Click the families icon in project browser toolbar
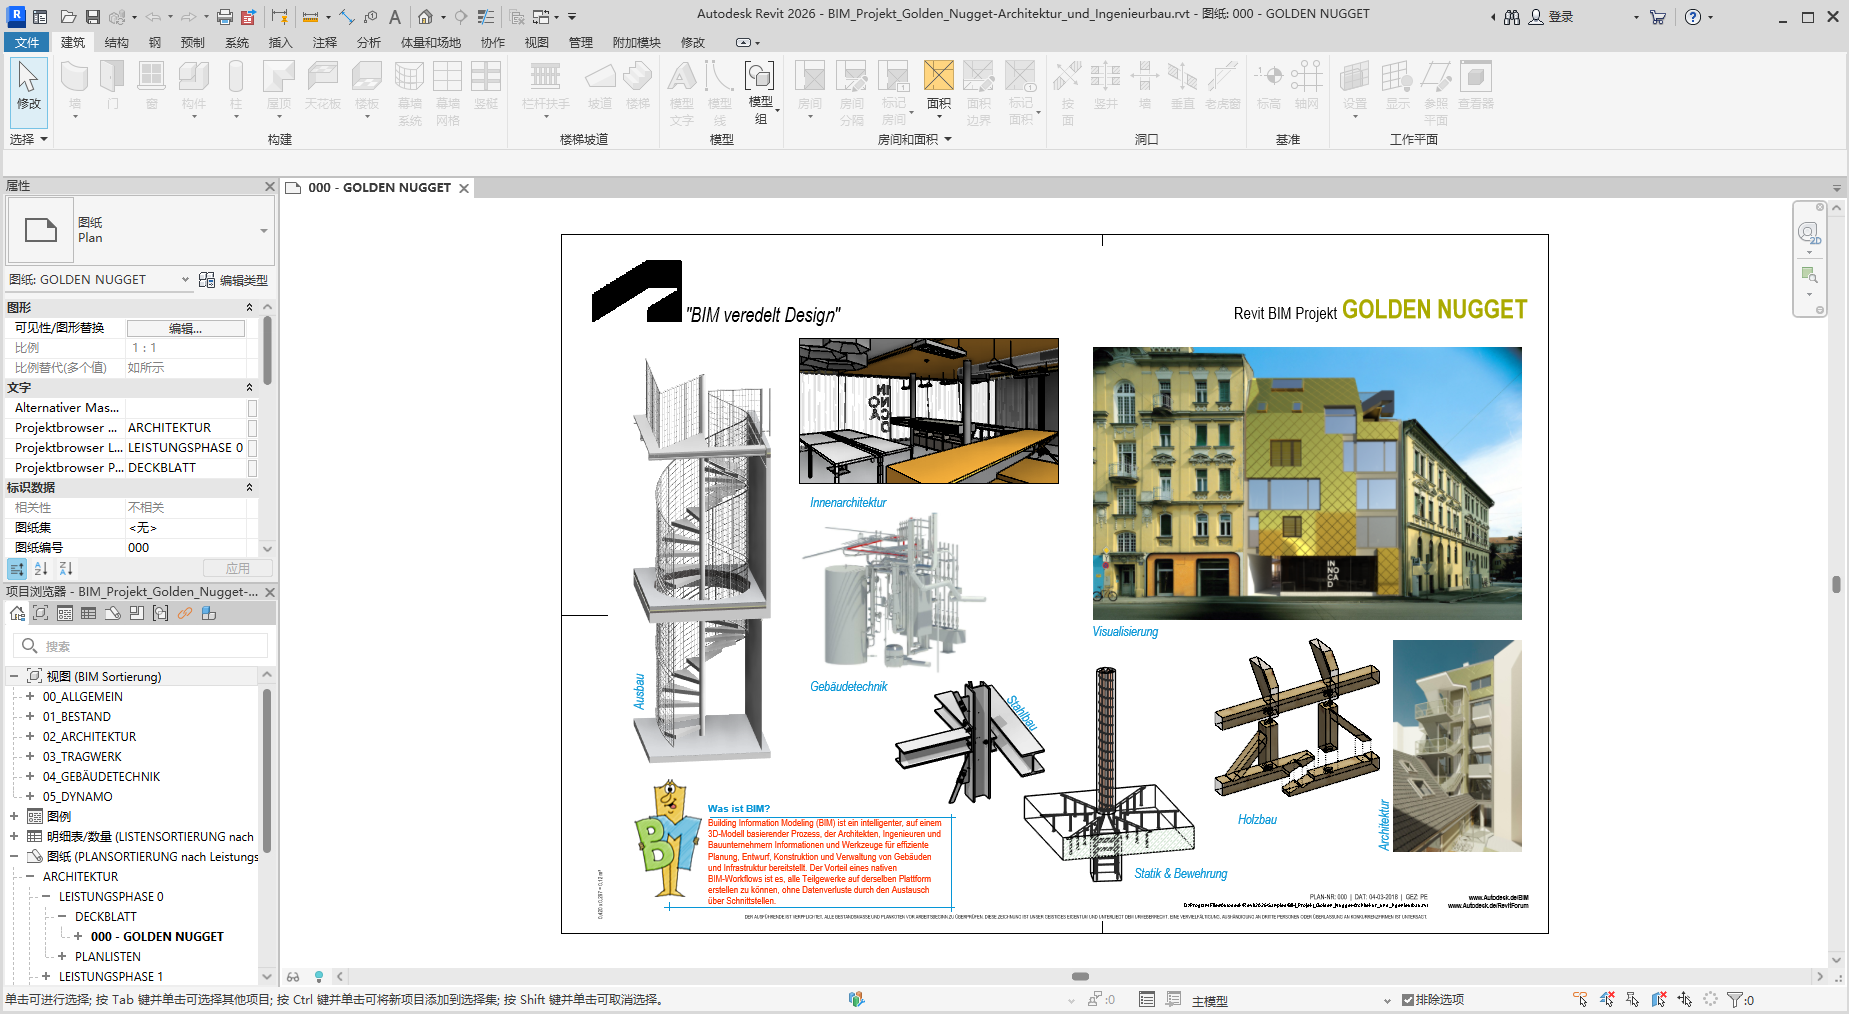1849x1014 pixels. (x=209, y=613)
